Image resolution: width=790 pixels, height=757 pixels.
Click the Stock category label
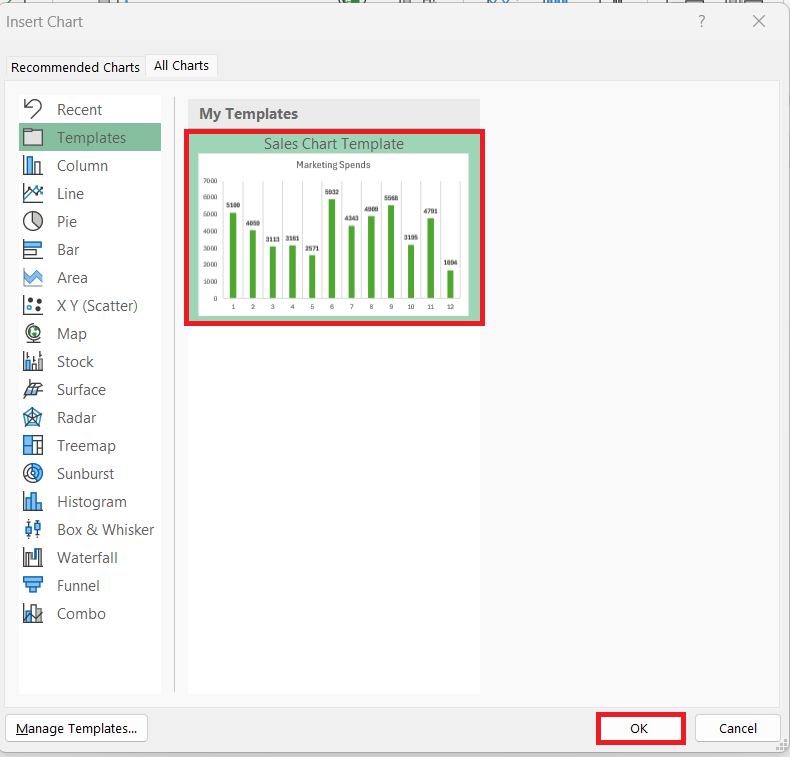(x=75, y=362)
